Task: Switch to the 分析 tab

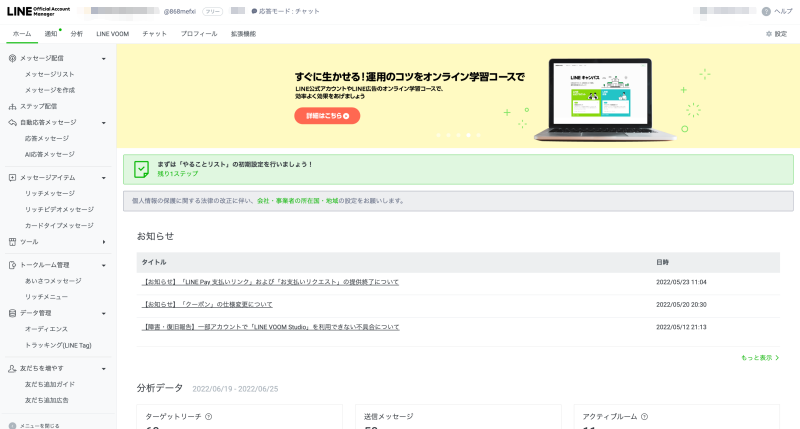Action: coord(77,34)
